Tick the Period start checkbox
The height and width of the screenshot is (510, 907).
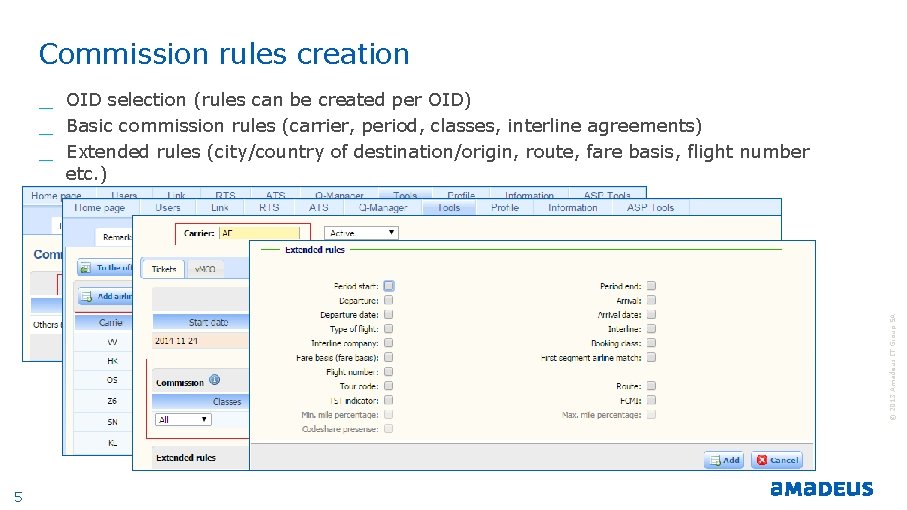click(x=389, y=286)
